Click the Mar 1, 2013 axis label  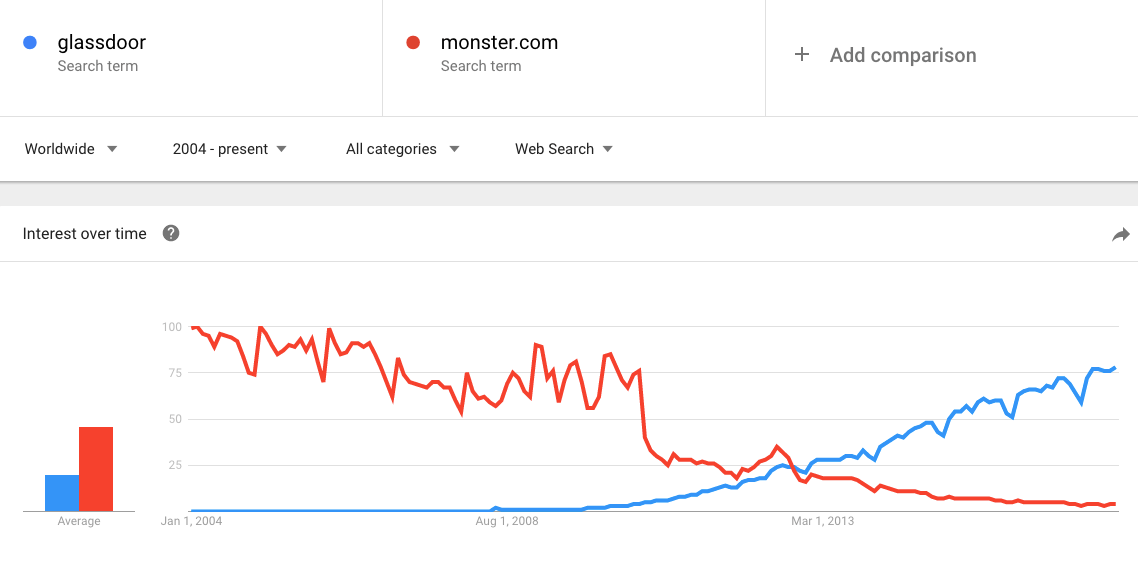click(x=822, y=521)
